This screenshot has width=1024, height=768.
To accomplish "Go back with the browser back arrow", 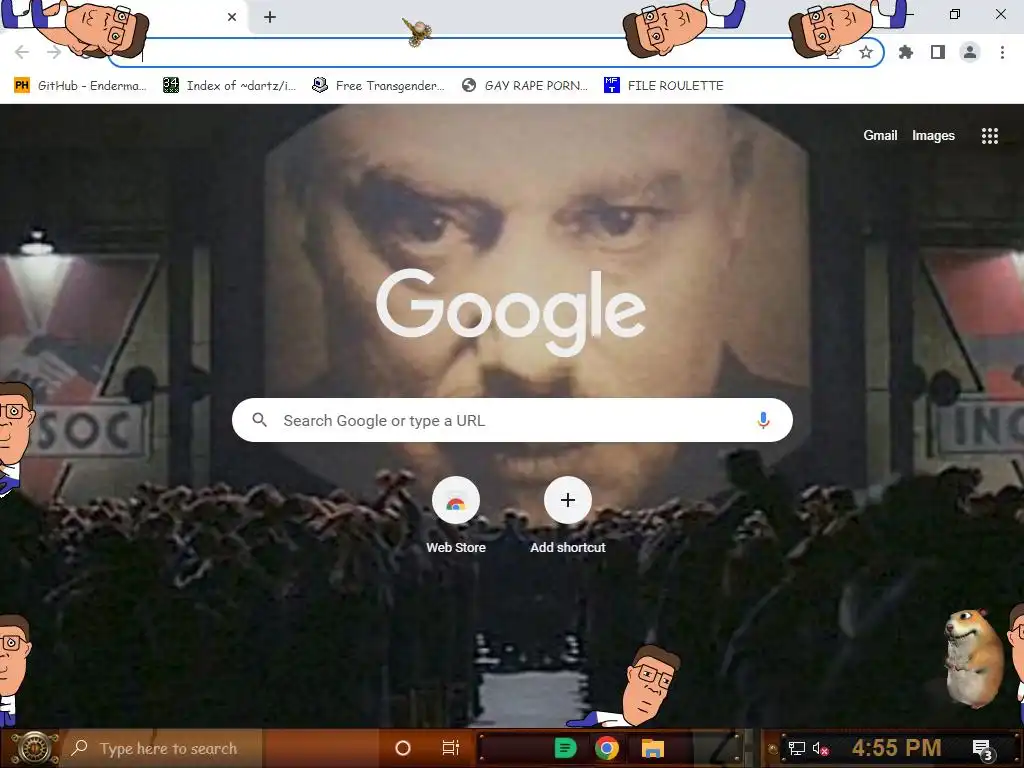I will click(x=22, y=52).
